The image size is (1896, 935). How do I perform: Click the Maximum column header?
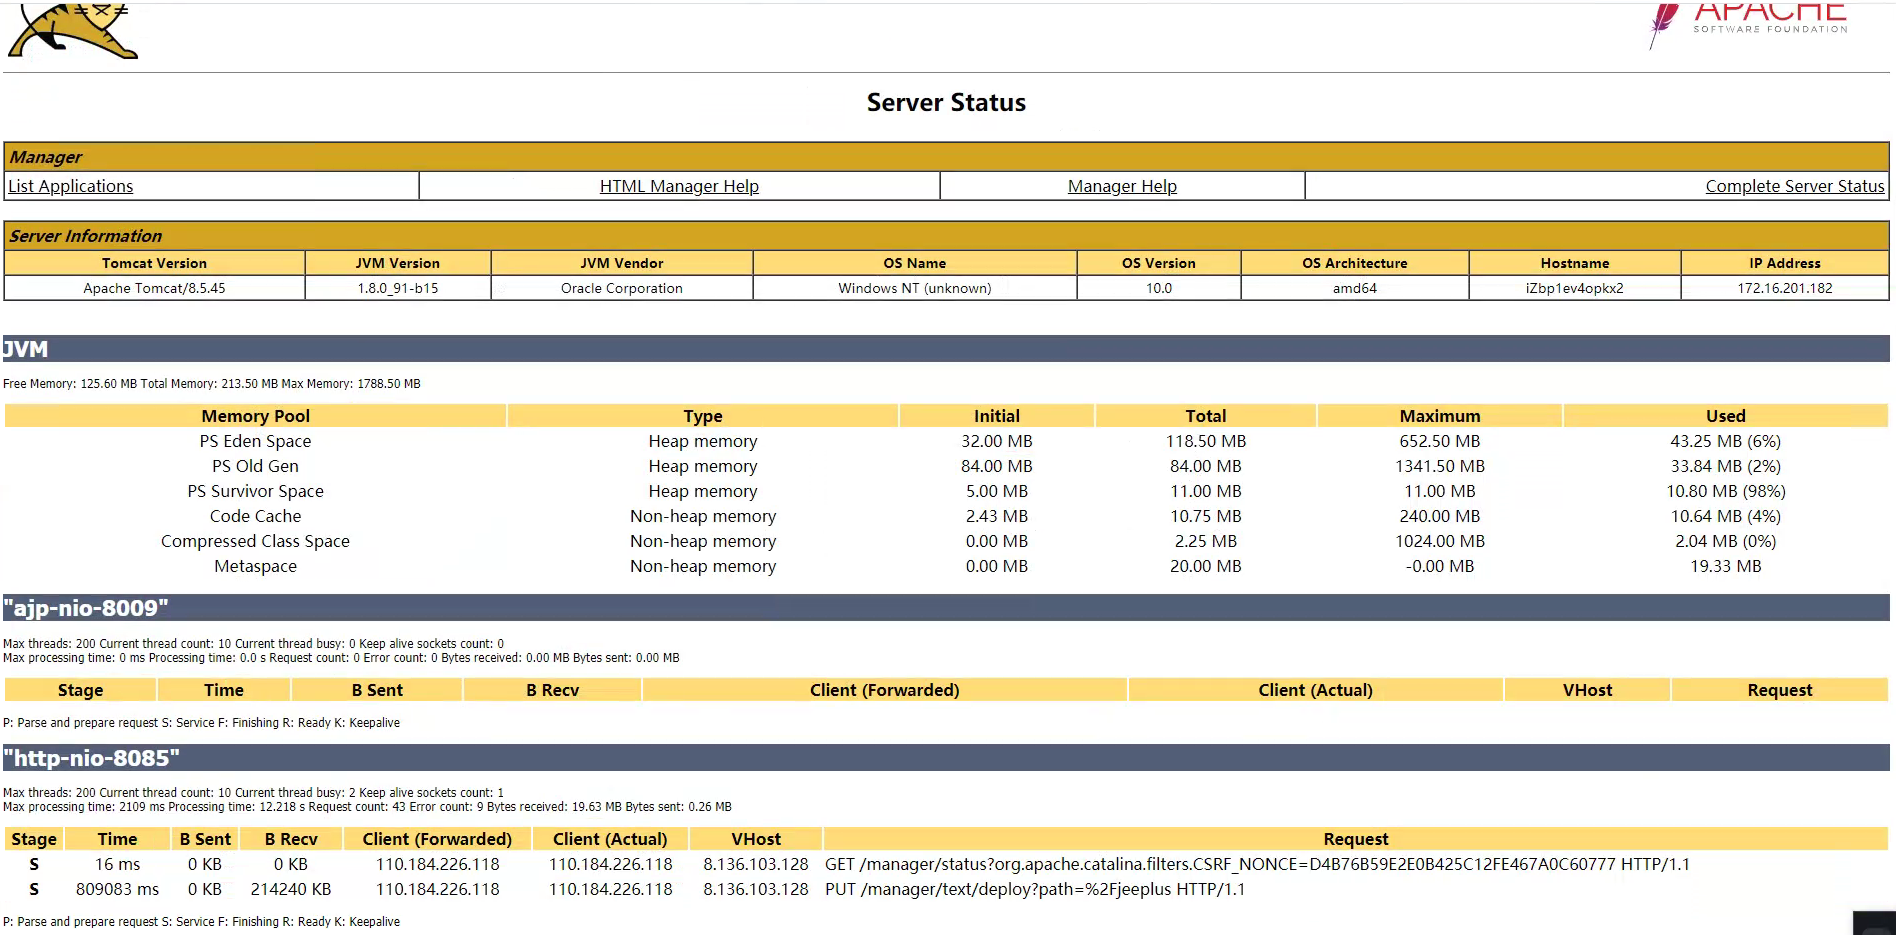pyautogui.click(x=1440, y=416)
